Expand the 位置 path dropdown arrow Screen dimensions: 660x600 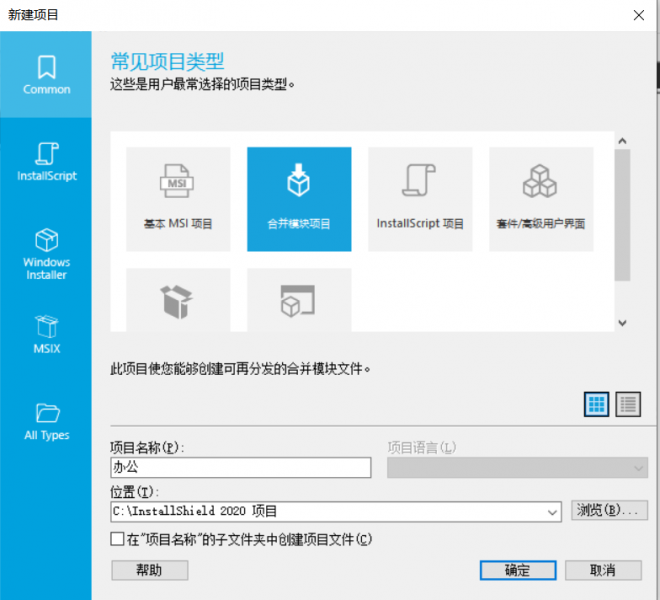click(552, 512)
